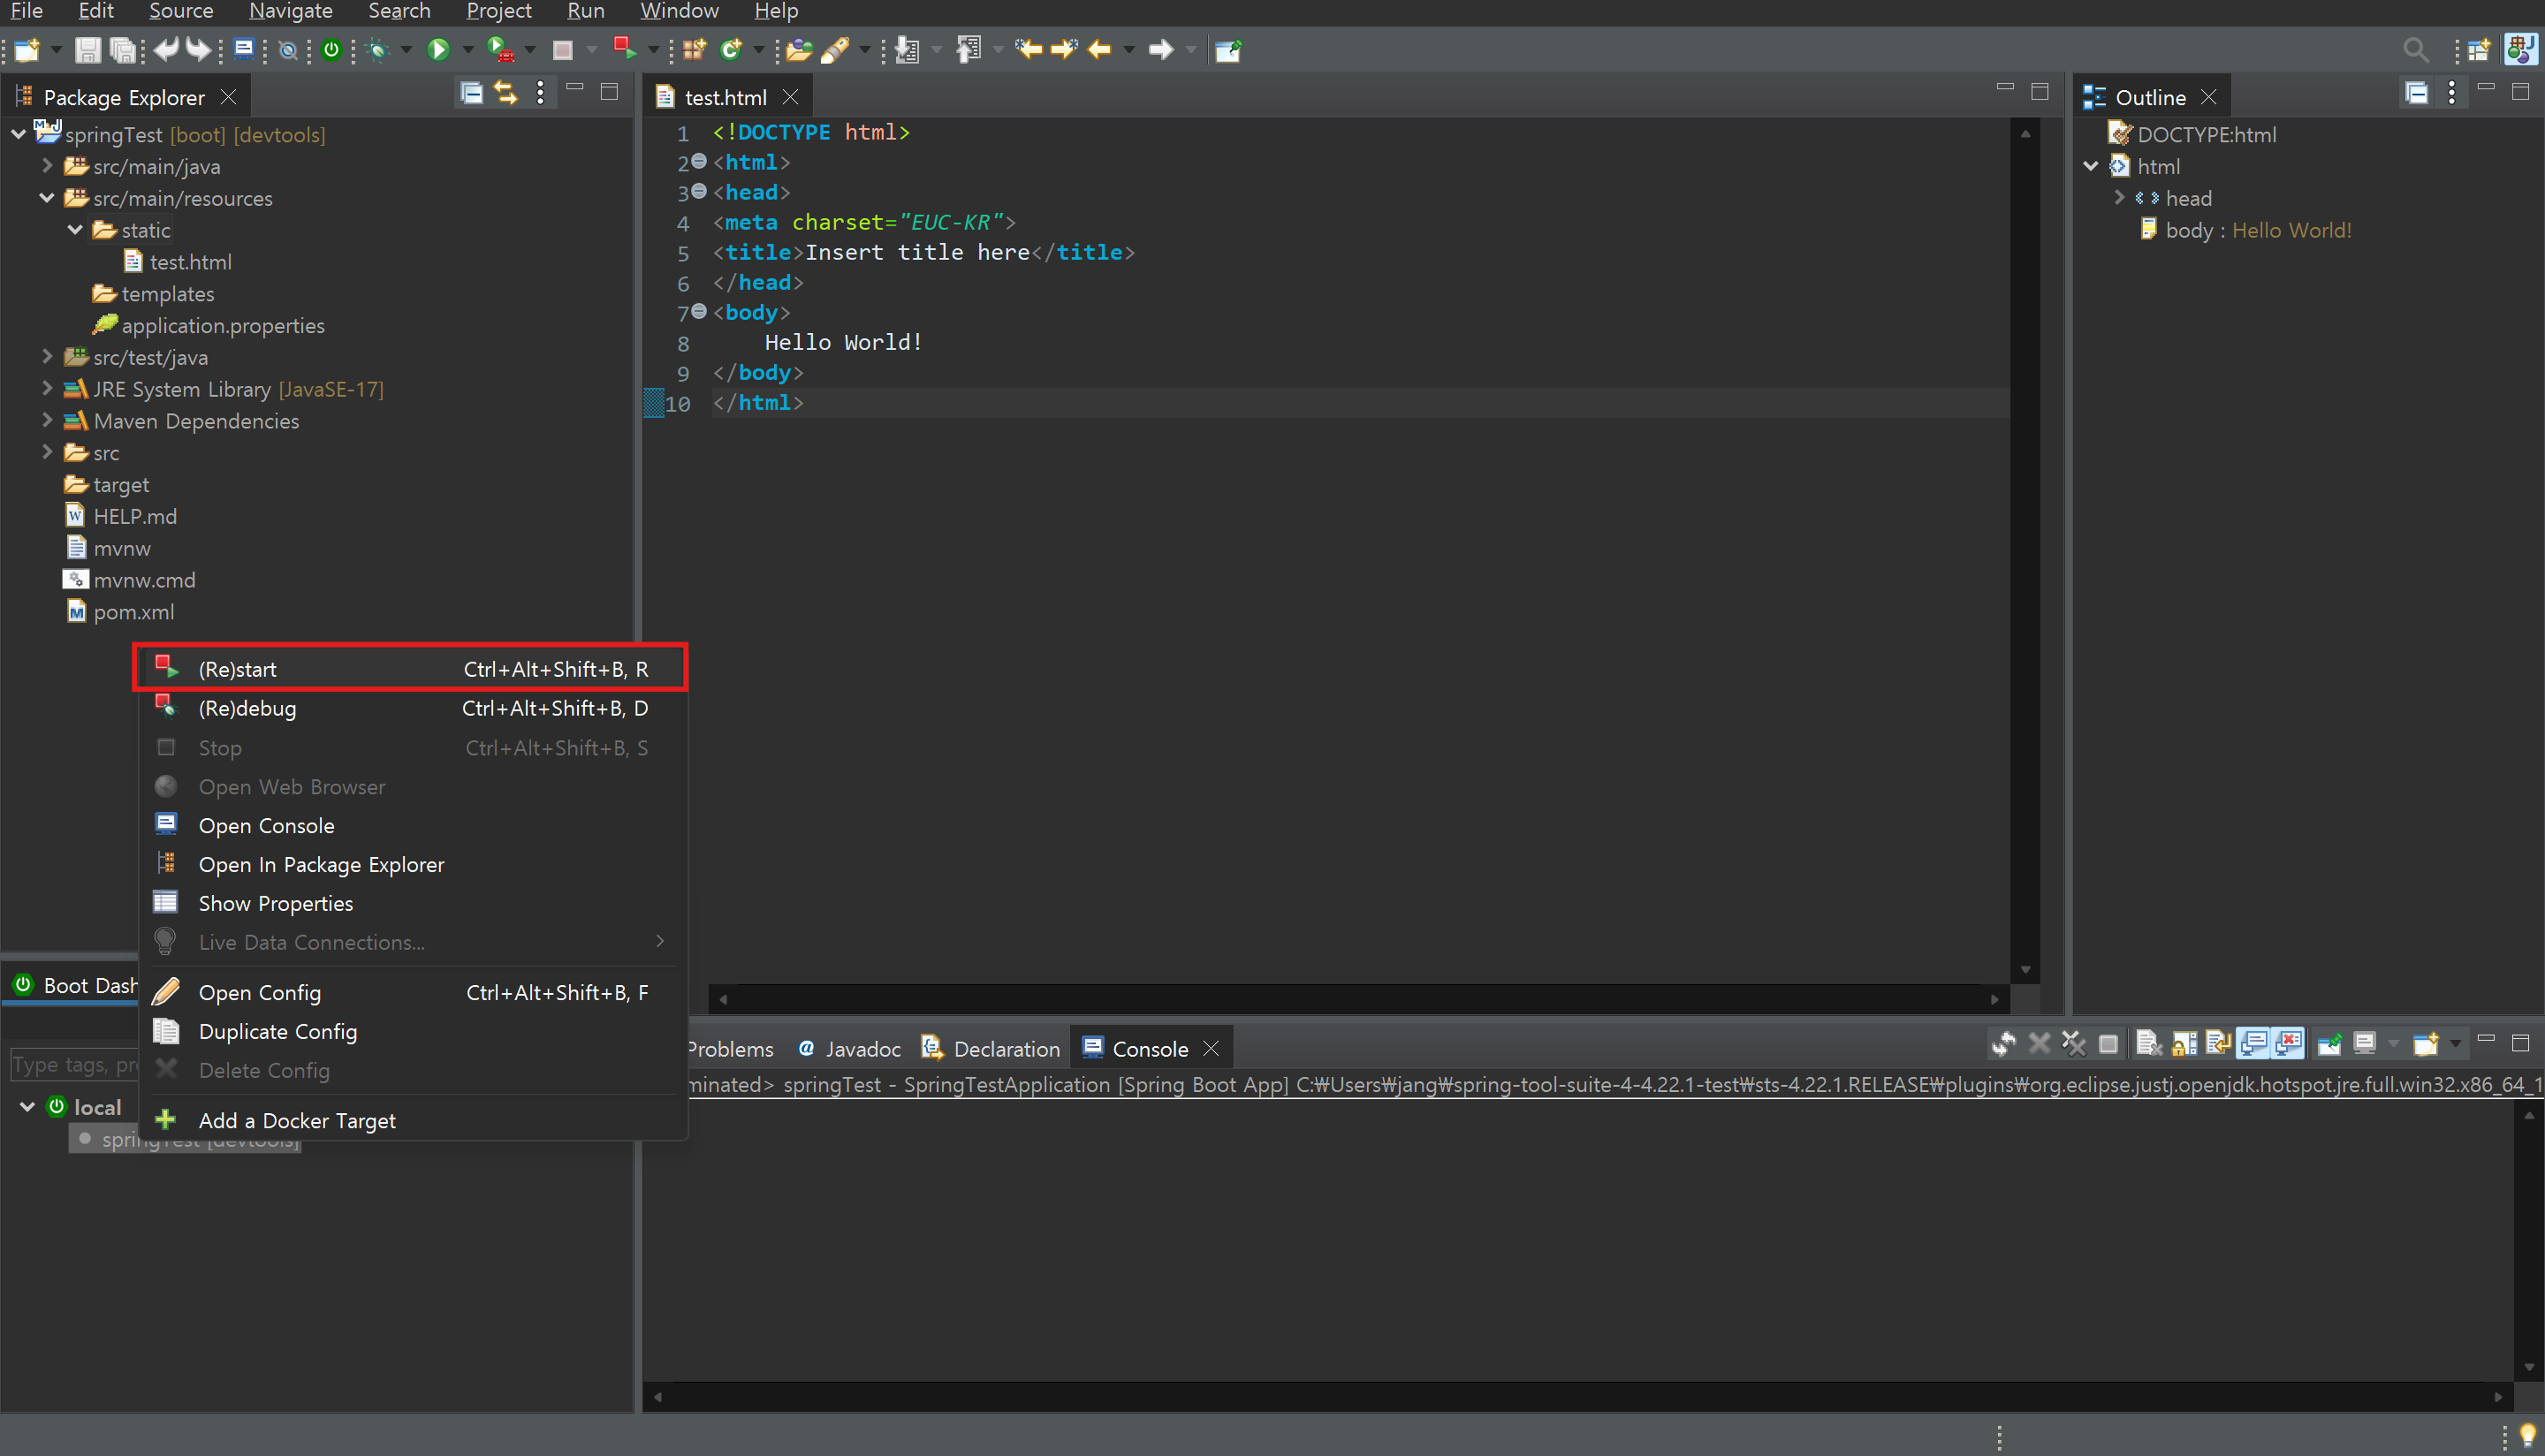Expand the src/main/java folder
Viewport: 2545px width, 1456px height.
pos(47,166)
